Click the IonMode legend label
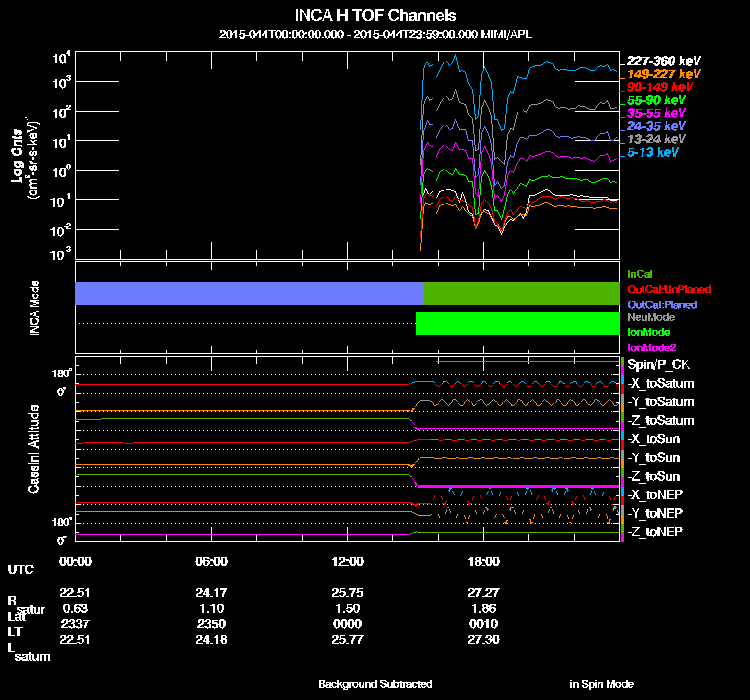Image resolution: width=750 pixels, height=700 pixels. coord(649,332)
